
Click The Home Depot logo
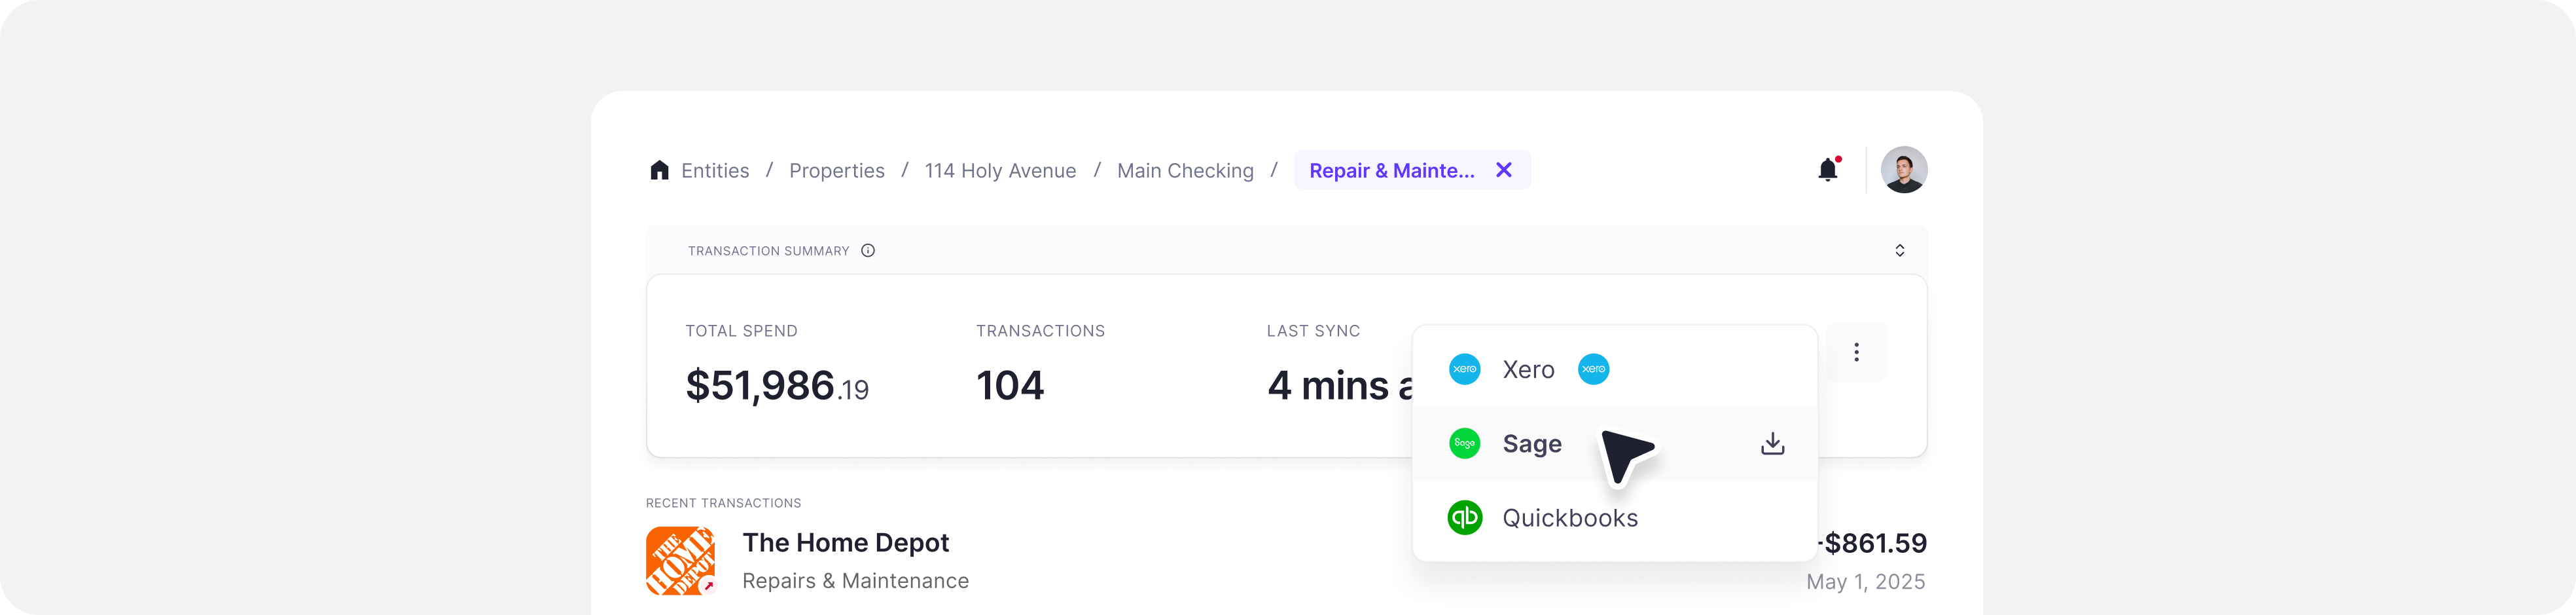(681, 561)
